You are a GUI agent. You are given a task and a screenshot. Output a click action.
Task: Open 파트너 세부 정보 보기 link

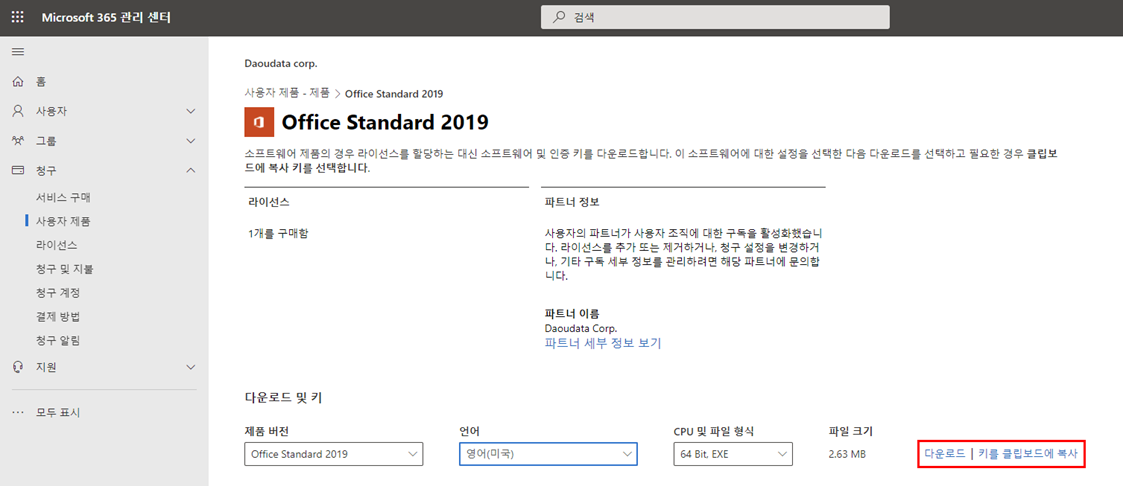pyautogui.click(x=603, y=343)
